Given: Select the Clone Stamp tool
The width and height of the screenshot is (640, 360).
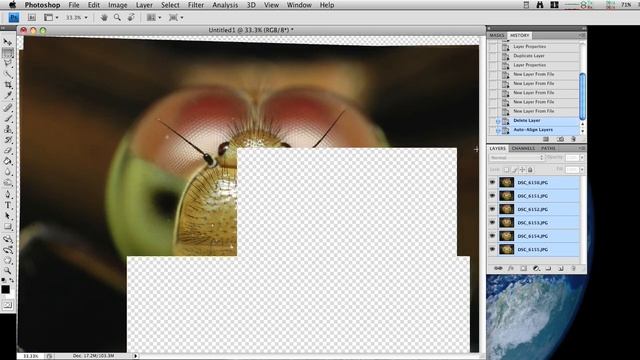Looking at the screenshot, I should click(x=7, y=129).
